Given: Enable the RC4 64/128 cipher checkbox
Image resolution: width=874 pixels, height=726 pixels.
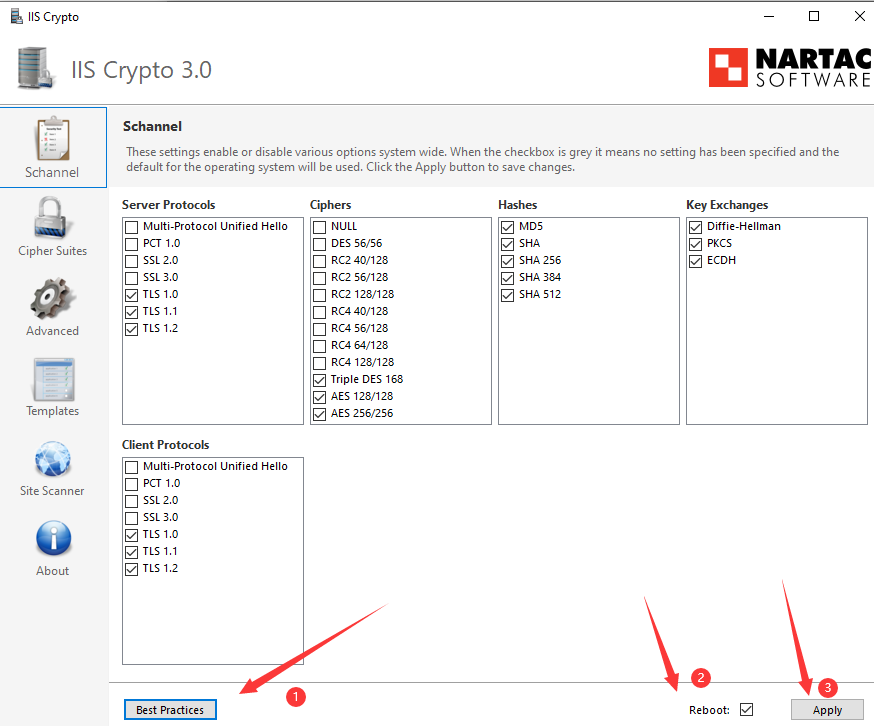Looking at the screenshot, I should [x=319, y=346].
